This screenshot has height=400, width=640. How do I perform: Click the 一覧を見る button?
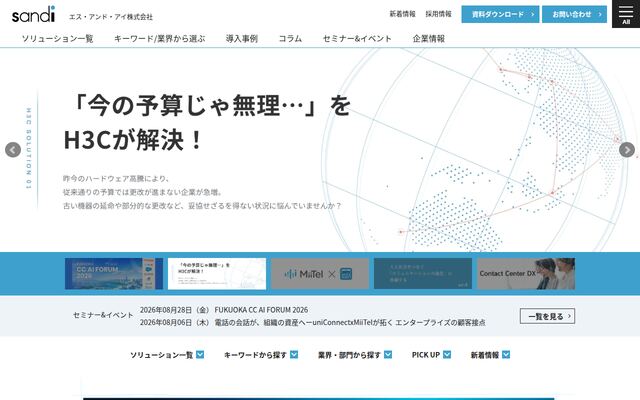[x=547, y=316]
